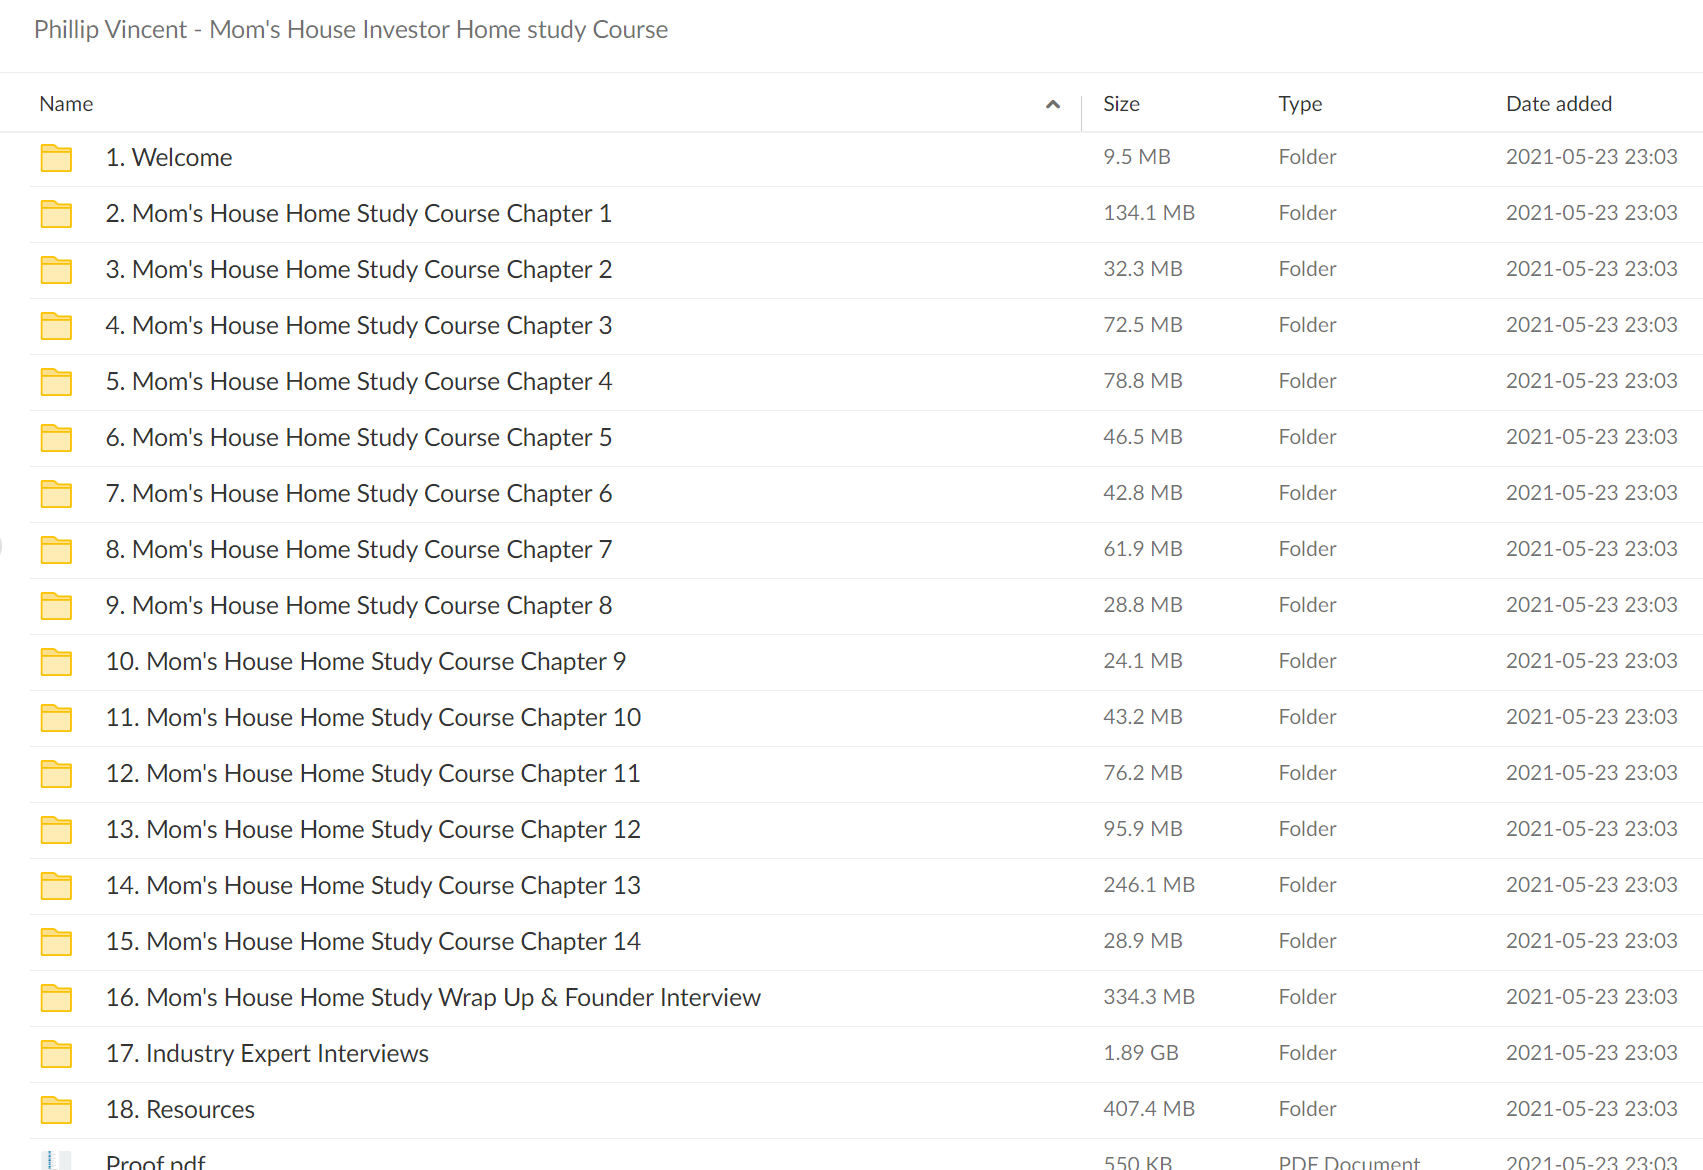
Task: Click the folder icon for Chapter 1 row
Action: (56, 214)
